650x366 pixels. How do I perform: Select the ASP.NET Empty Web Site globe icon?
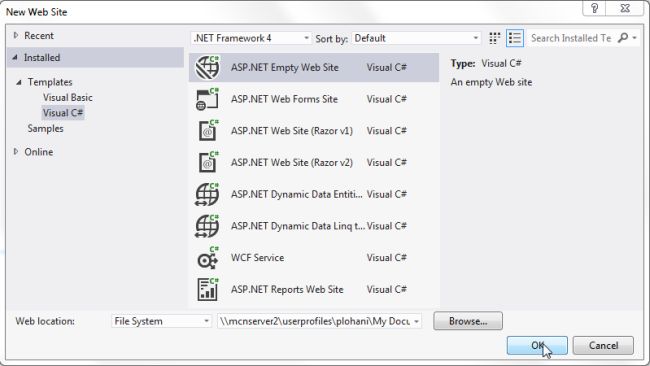207,67
